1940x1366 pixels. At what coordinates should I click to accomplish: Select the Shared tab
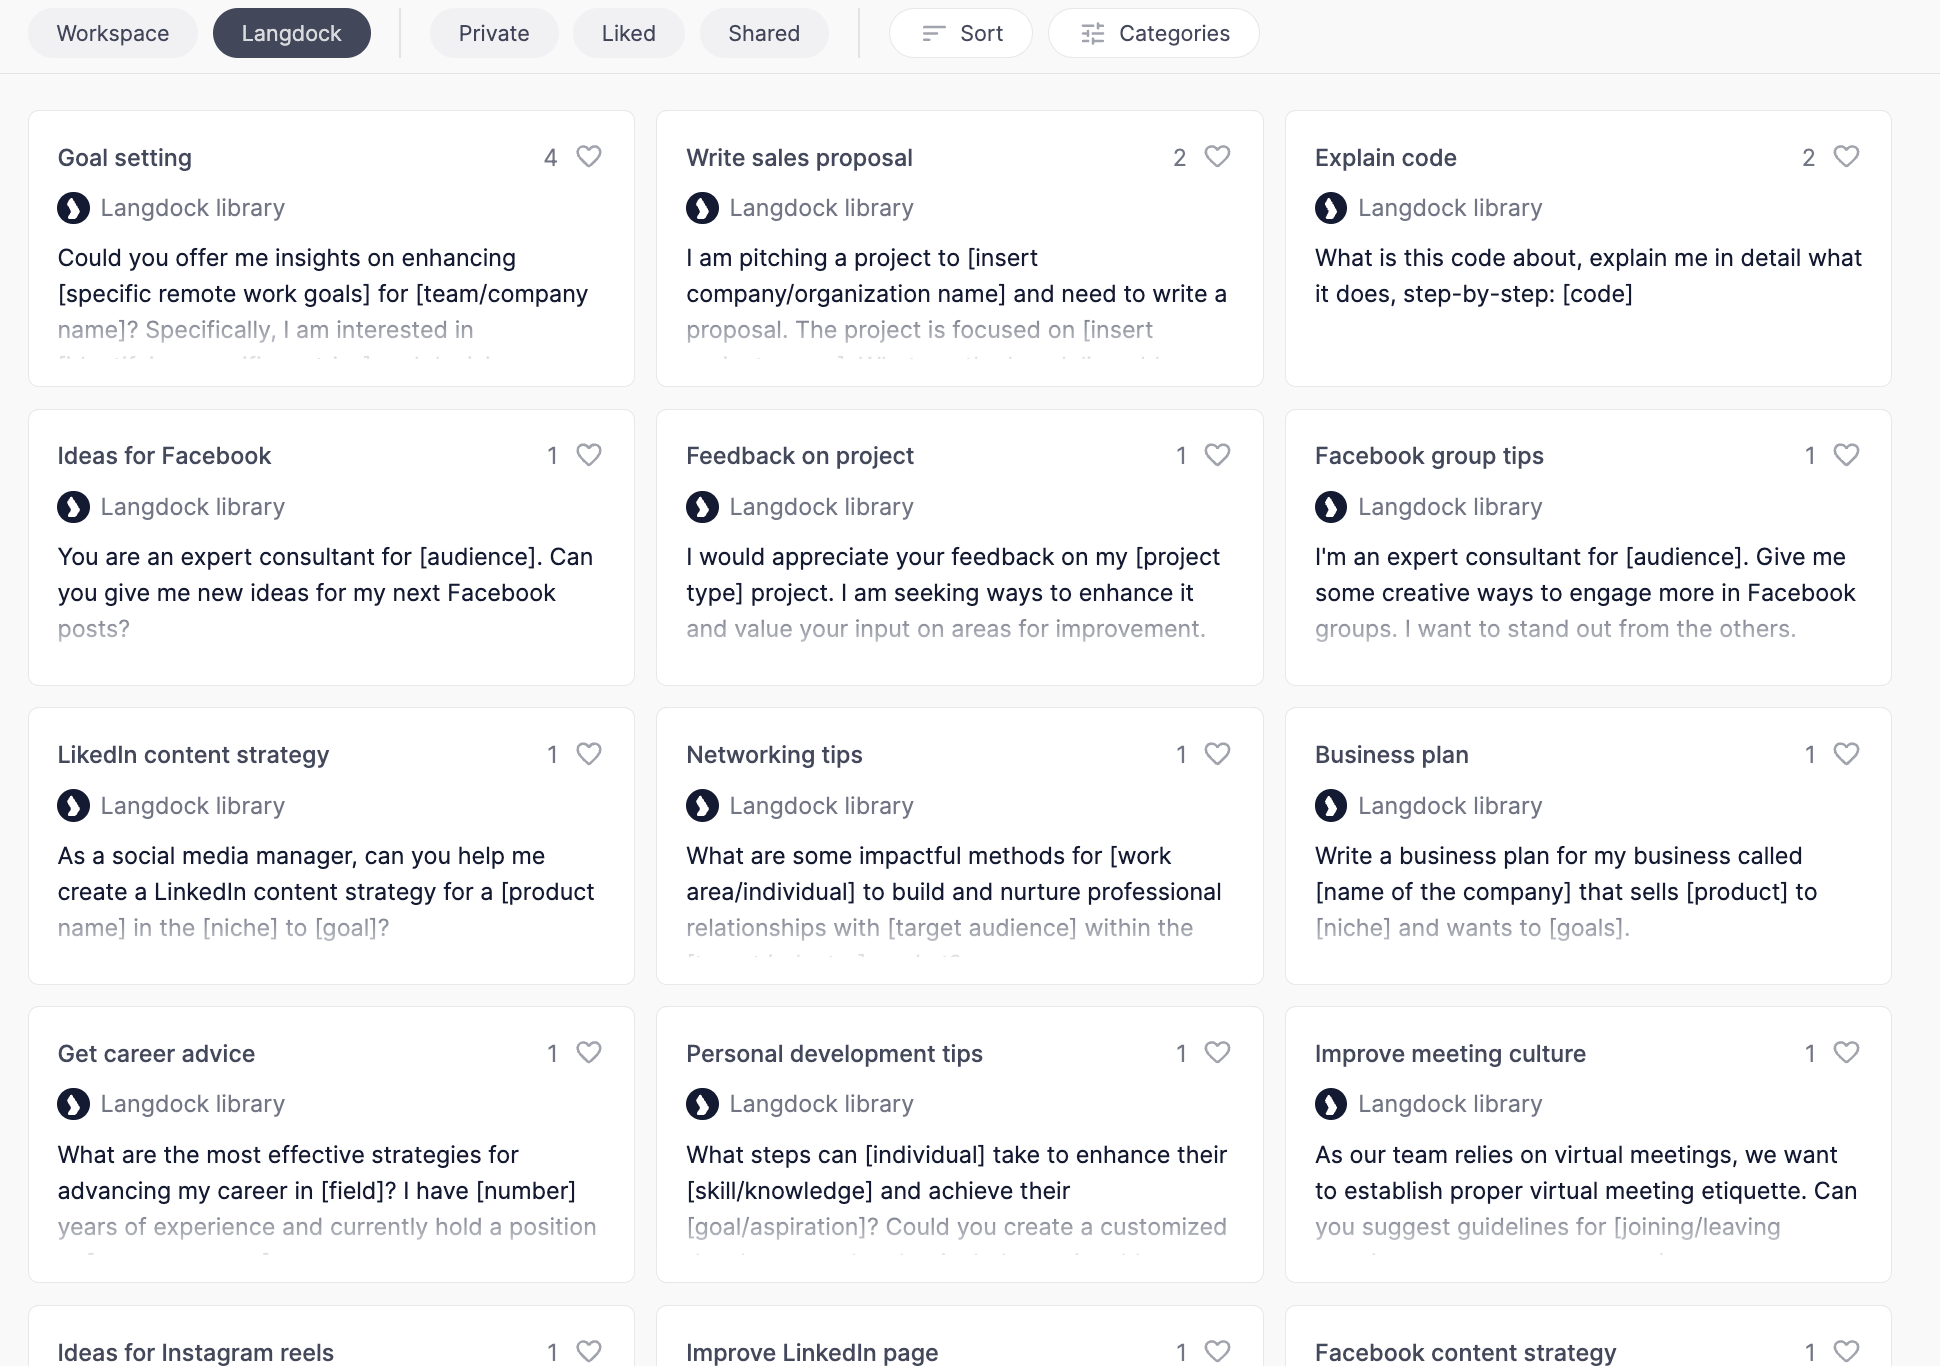tap(763, 33)
